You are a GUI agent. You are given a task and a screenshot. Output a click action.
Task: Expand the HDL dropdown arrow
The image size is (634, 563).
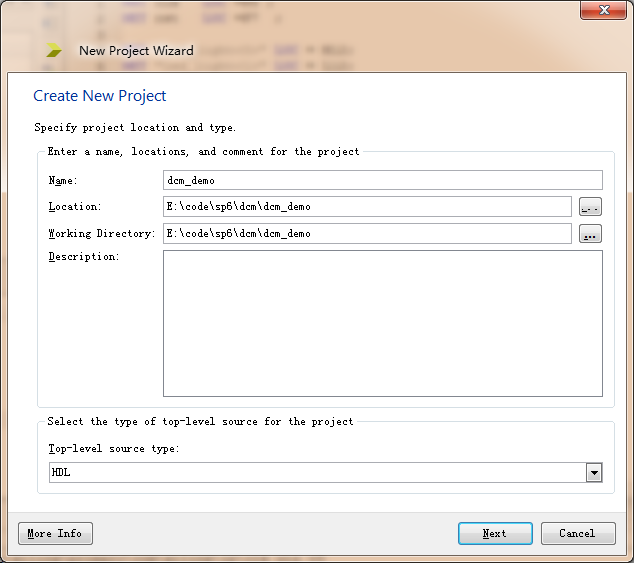point(594,473)
